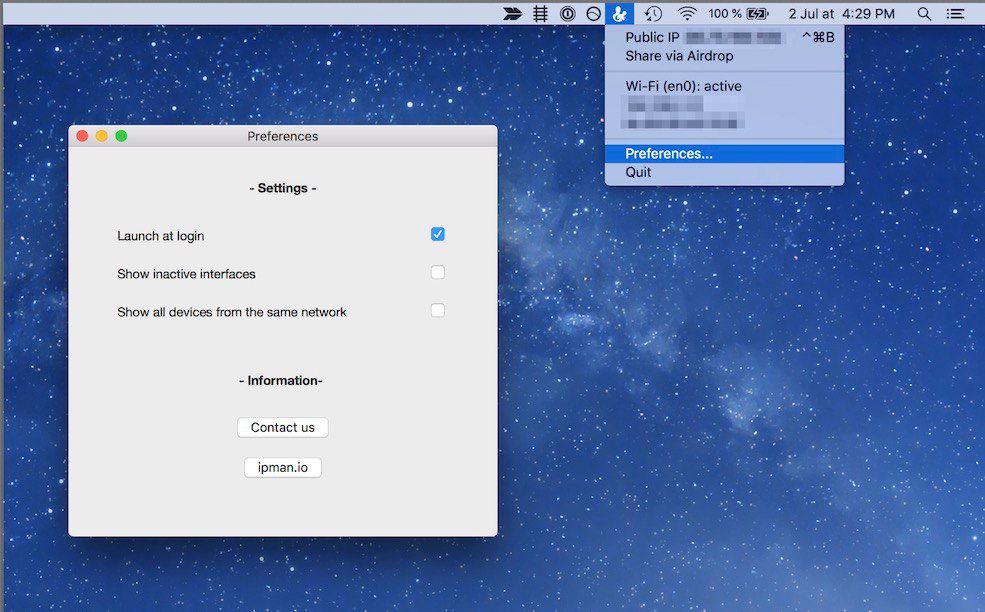Enable Show inactive interfaces checkbox

pyautogui.click(x=438, y=272)
